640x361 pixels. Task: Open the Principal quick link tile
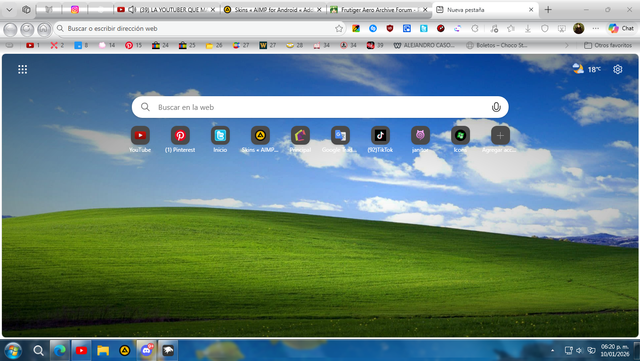[x=300, y=136]
